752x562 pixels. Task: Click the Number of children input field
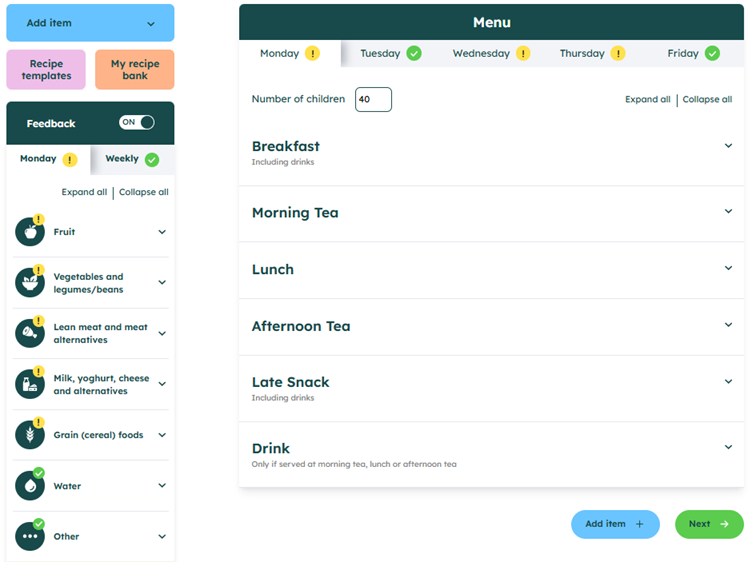[x=373, y=99]
